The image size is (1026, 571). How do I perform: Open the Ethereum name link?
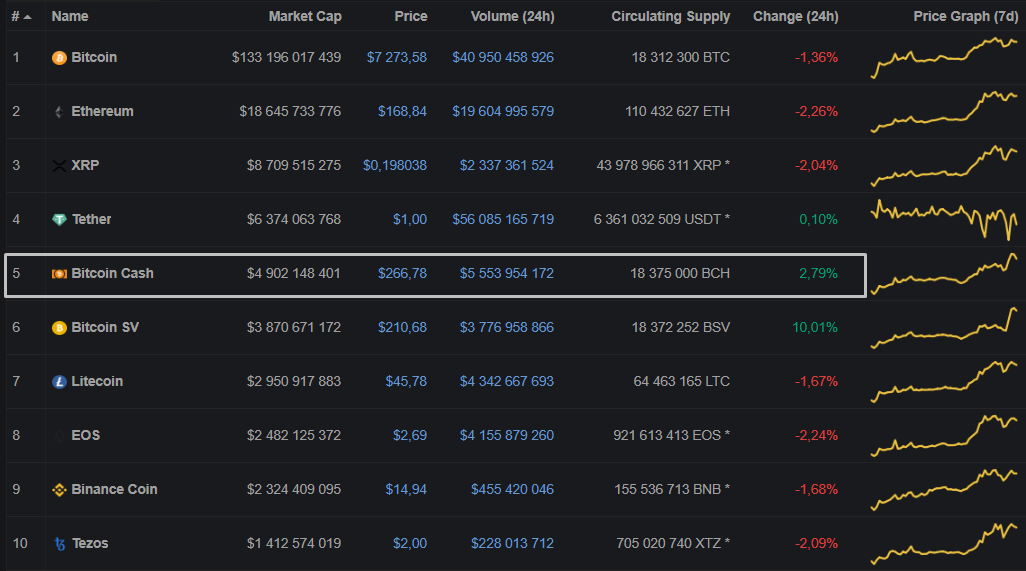point(102,112)
